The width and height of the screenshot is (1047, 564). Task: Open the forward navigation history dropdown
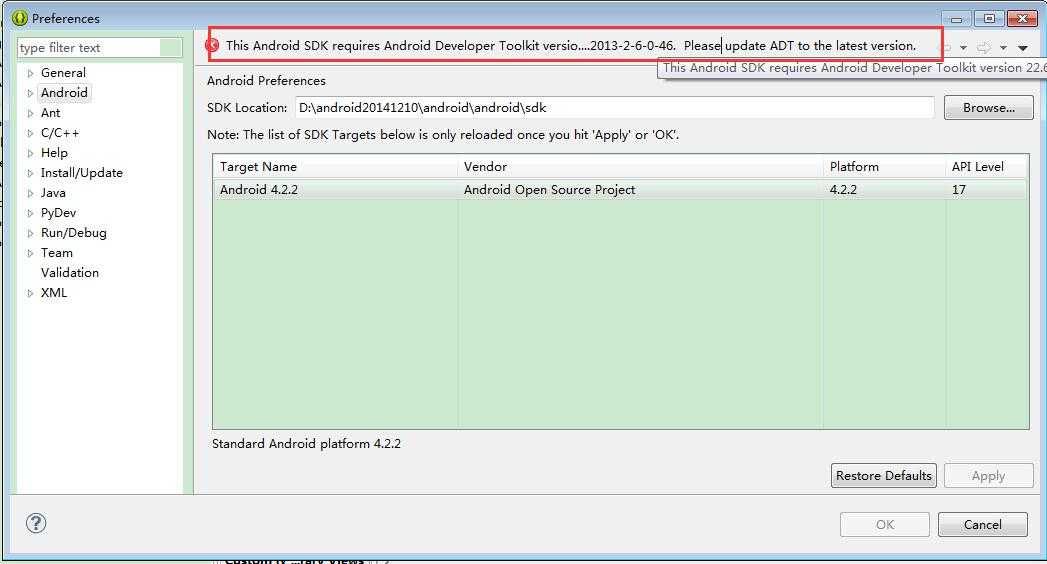tap(1003, 47)
